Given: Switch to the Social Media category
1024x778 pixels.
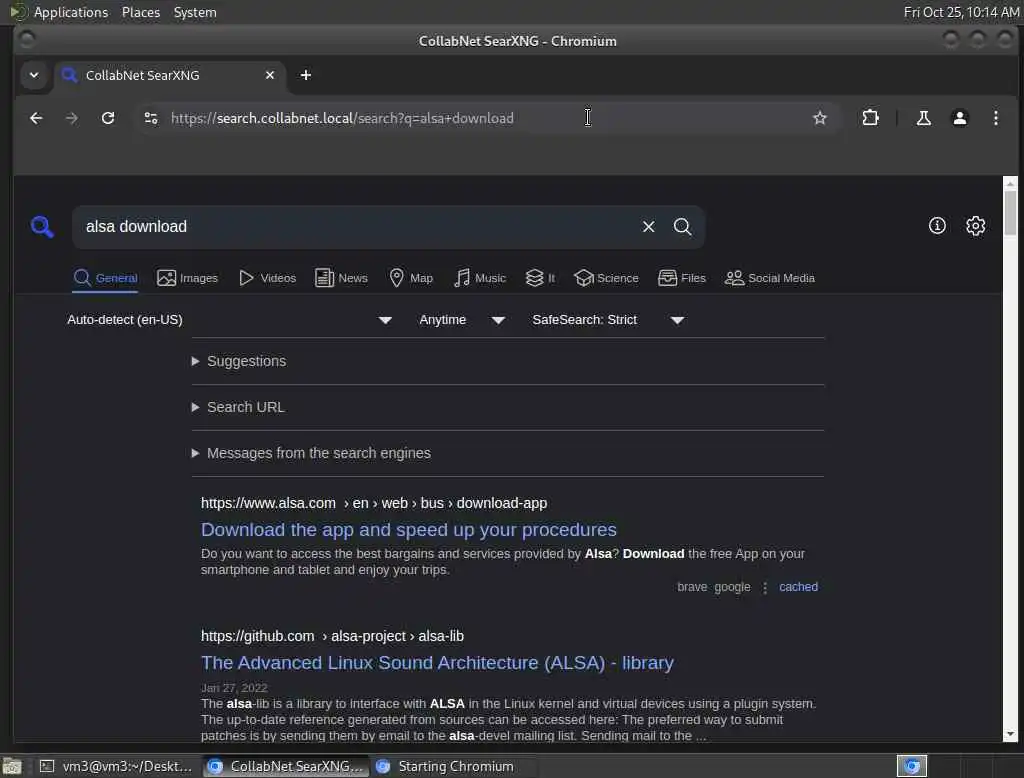Looking at the screenshot, I should coord(770,278).
